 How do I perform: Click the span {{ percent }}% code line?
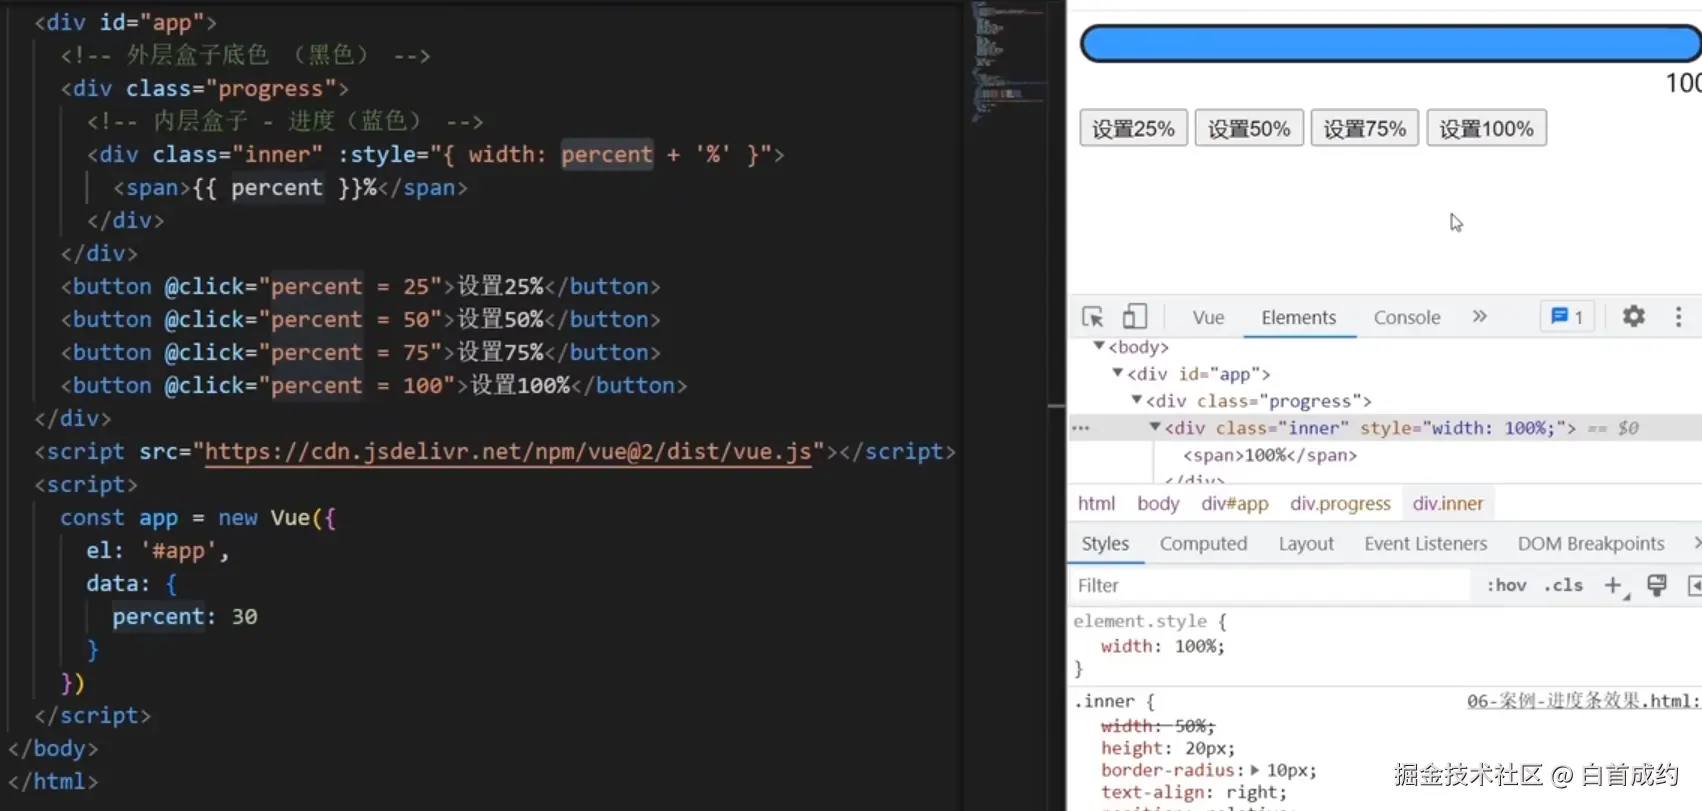290,188
